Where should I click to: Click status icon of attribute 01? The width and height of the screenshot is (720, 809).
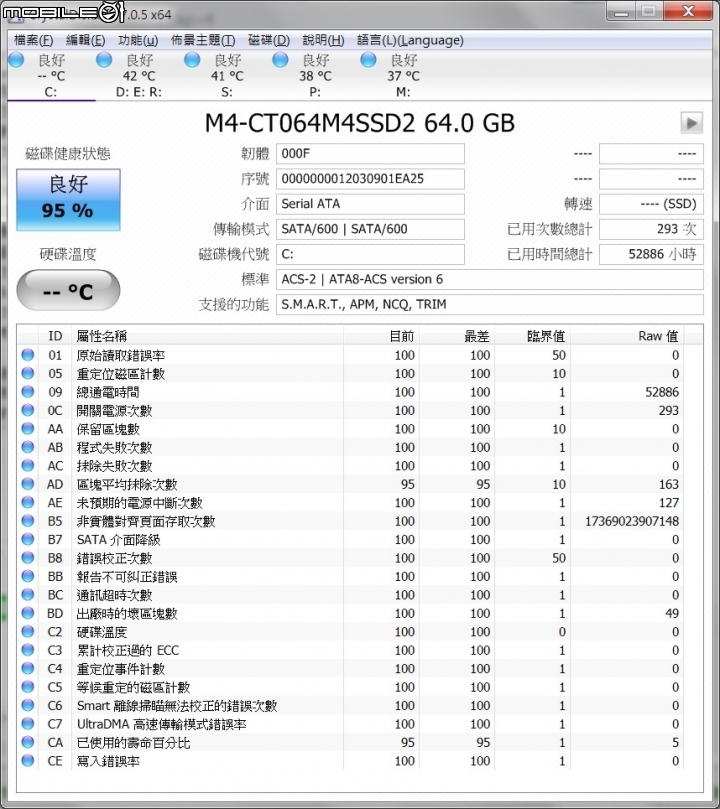tap(28, 355)
